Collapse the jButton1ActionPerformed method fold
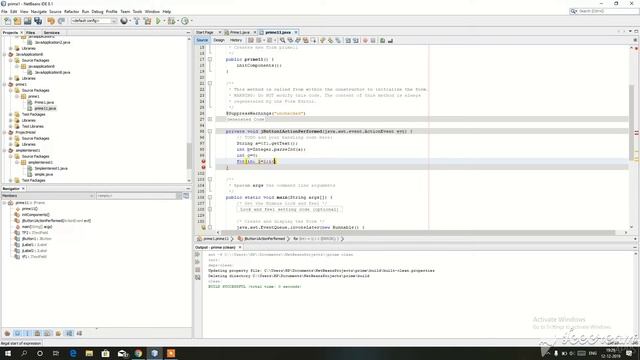The image size is (640, 360). [210, 131]
